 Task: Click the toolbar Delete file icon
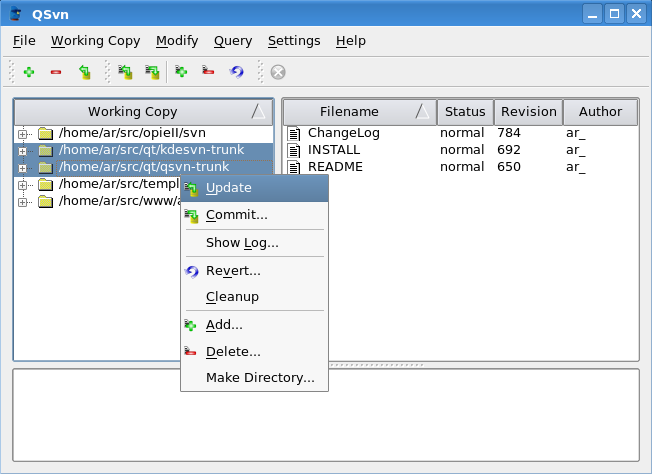tap(208, 71)
